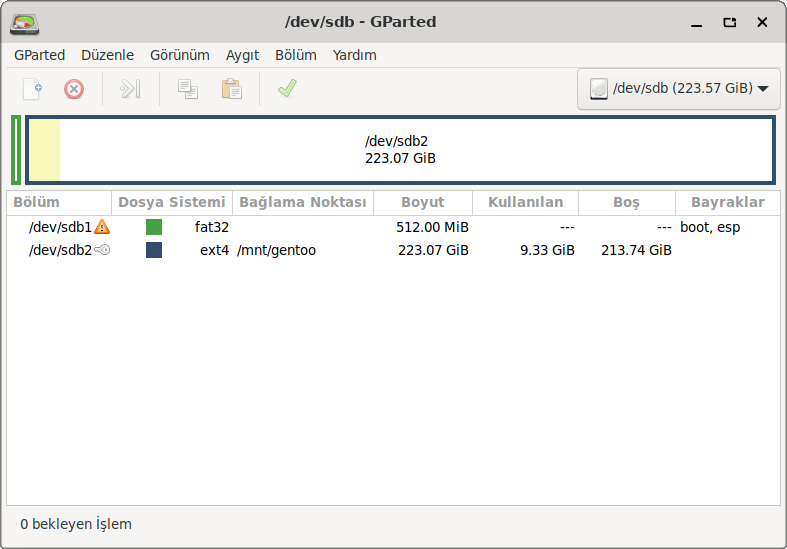Open the Görünüm menu

pos(180,55)
